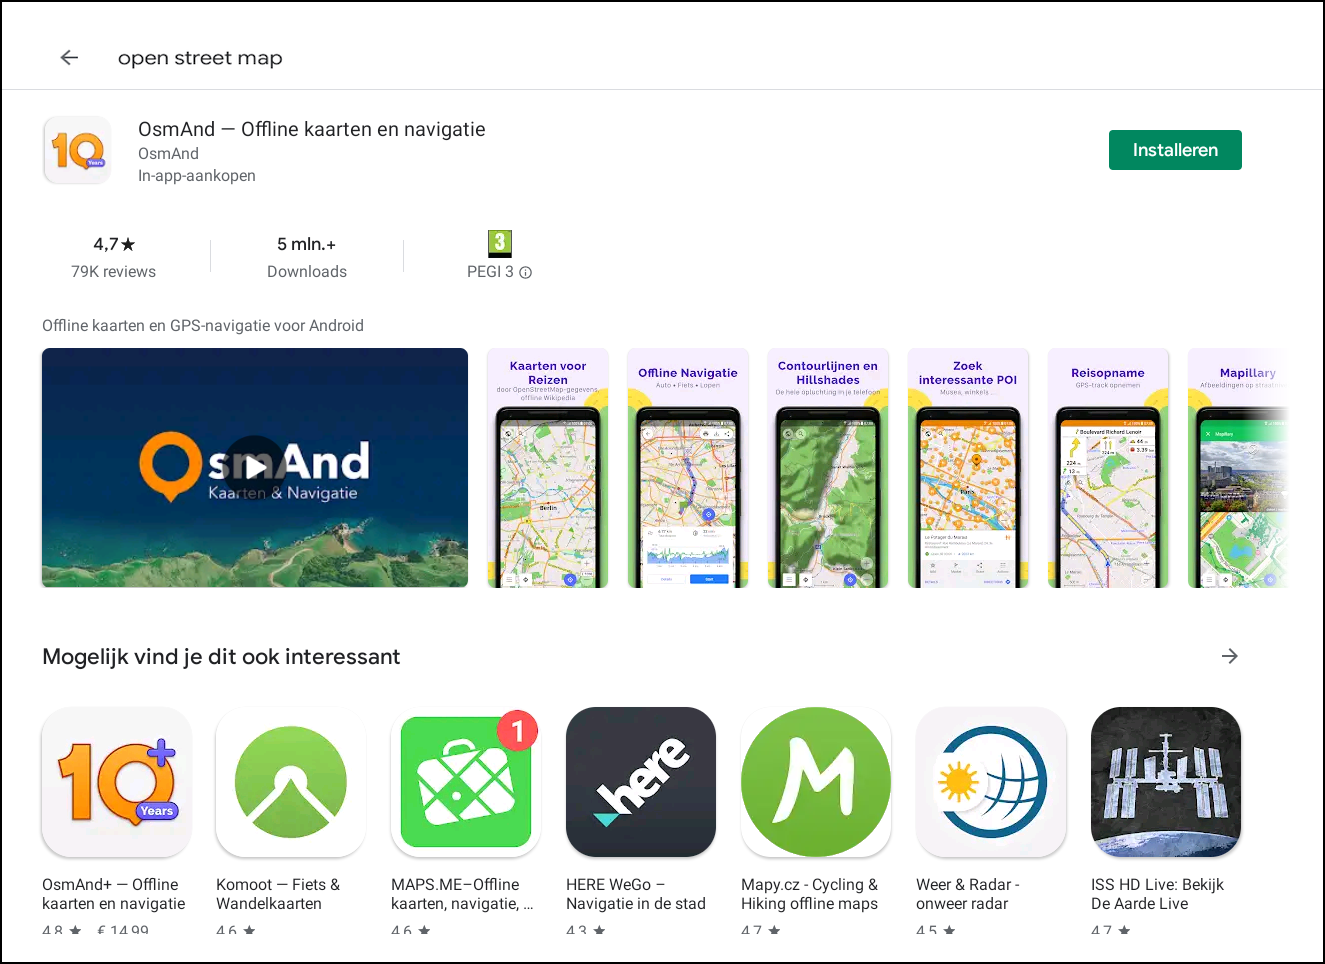This screenshot has height=964, width=1325.
Task: Open the OsmAnd+ app icon
Action: point(116,782)
